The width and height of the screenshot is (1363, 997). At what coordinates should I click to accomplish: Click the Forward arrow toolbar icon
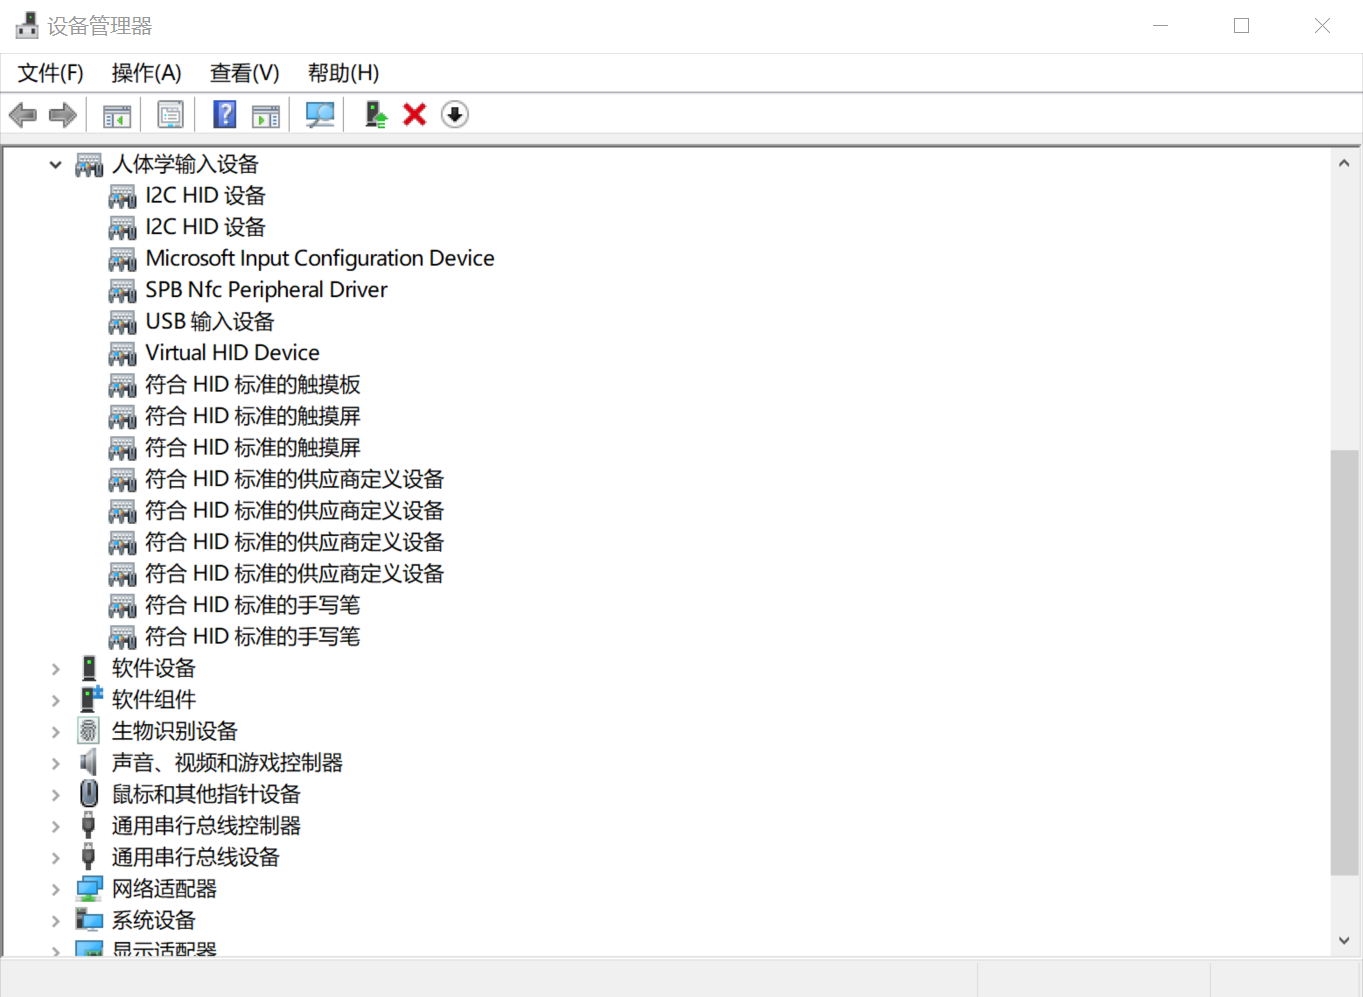pos(63,115)
